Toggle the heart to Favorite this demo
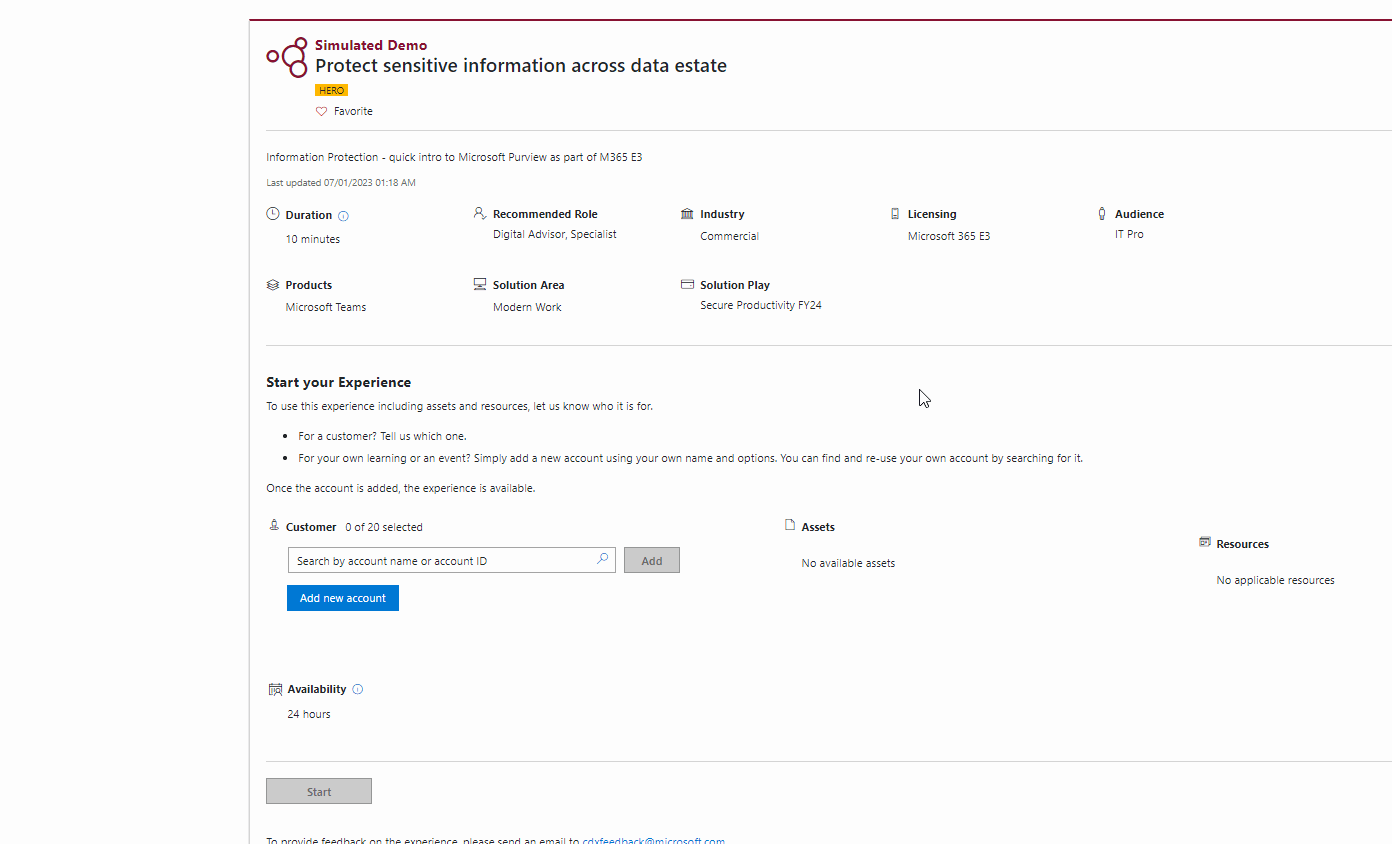1392x844 pixels. click(320, 111)
